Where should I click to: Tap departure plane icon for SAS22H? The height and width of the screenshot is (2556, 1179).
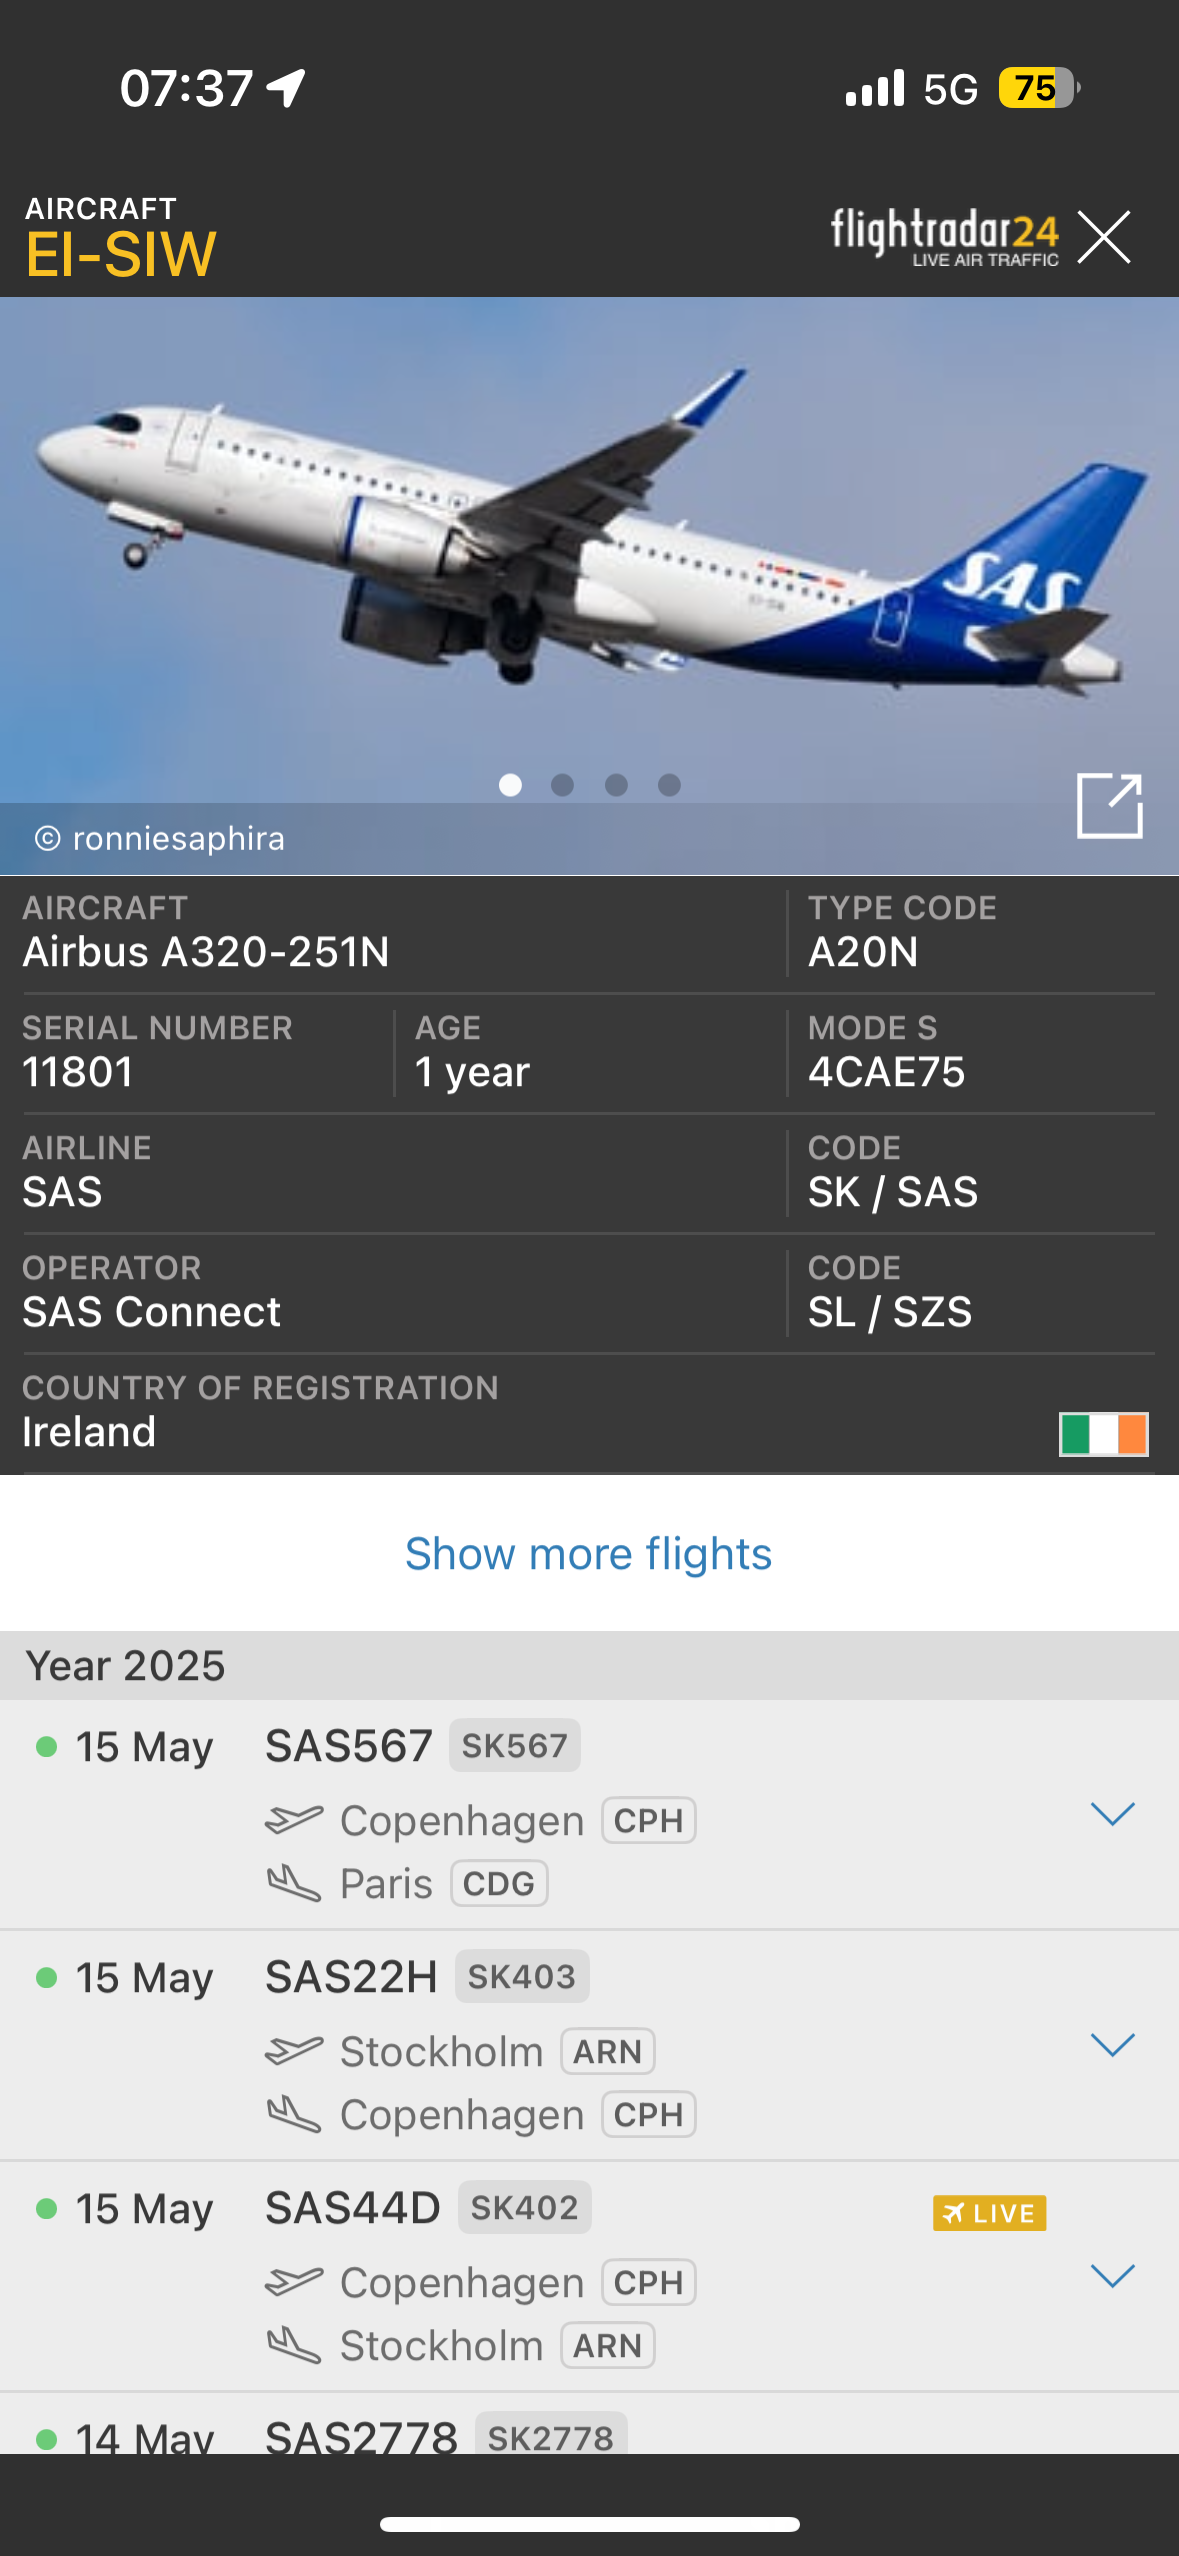294,2051
